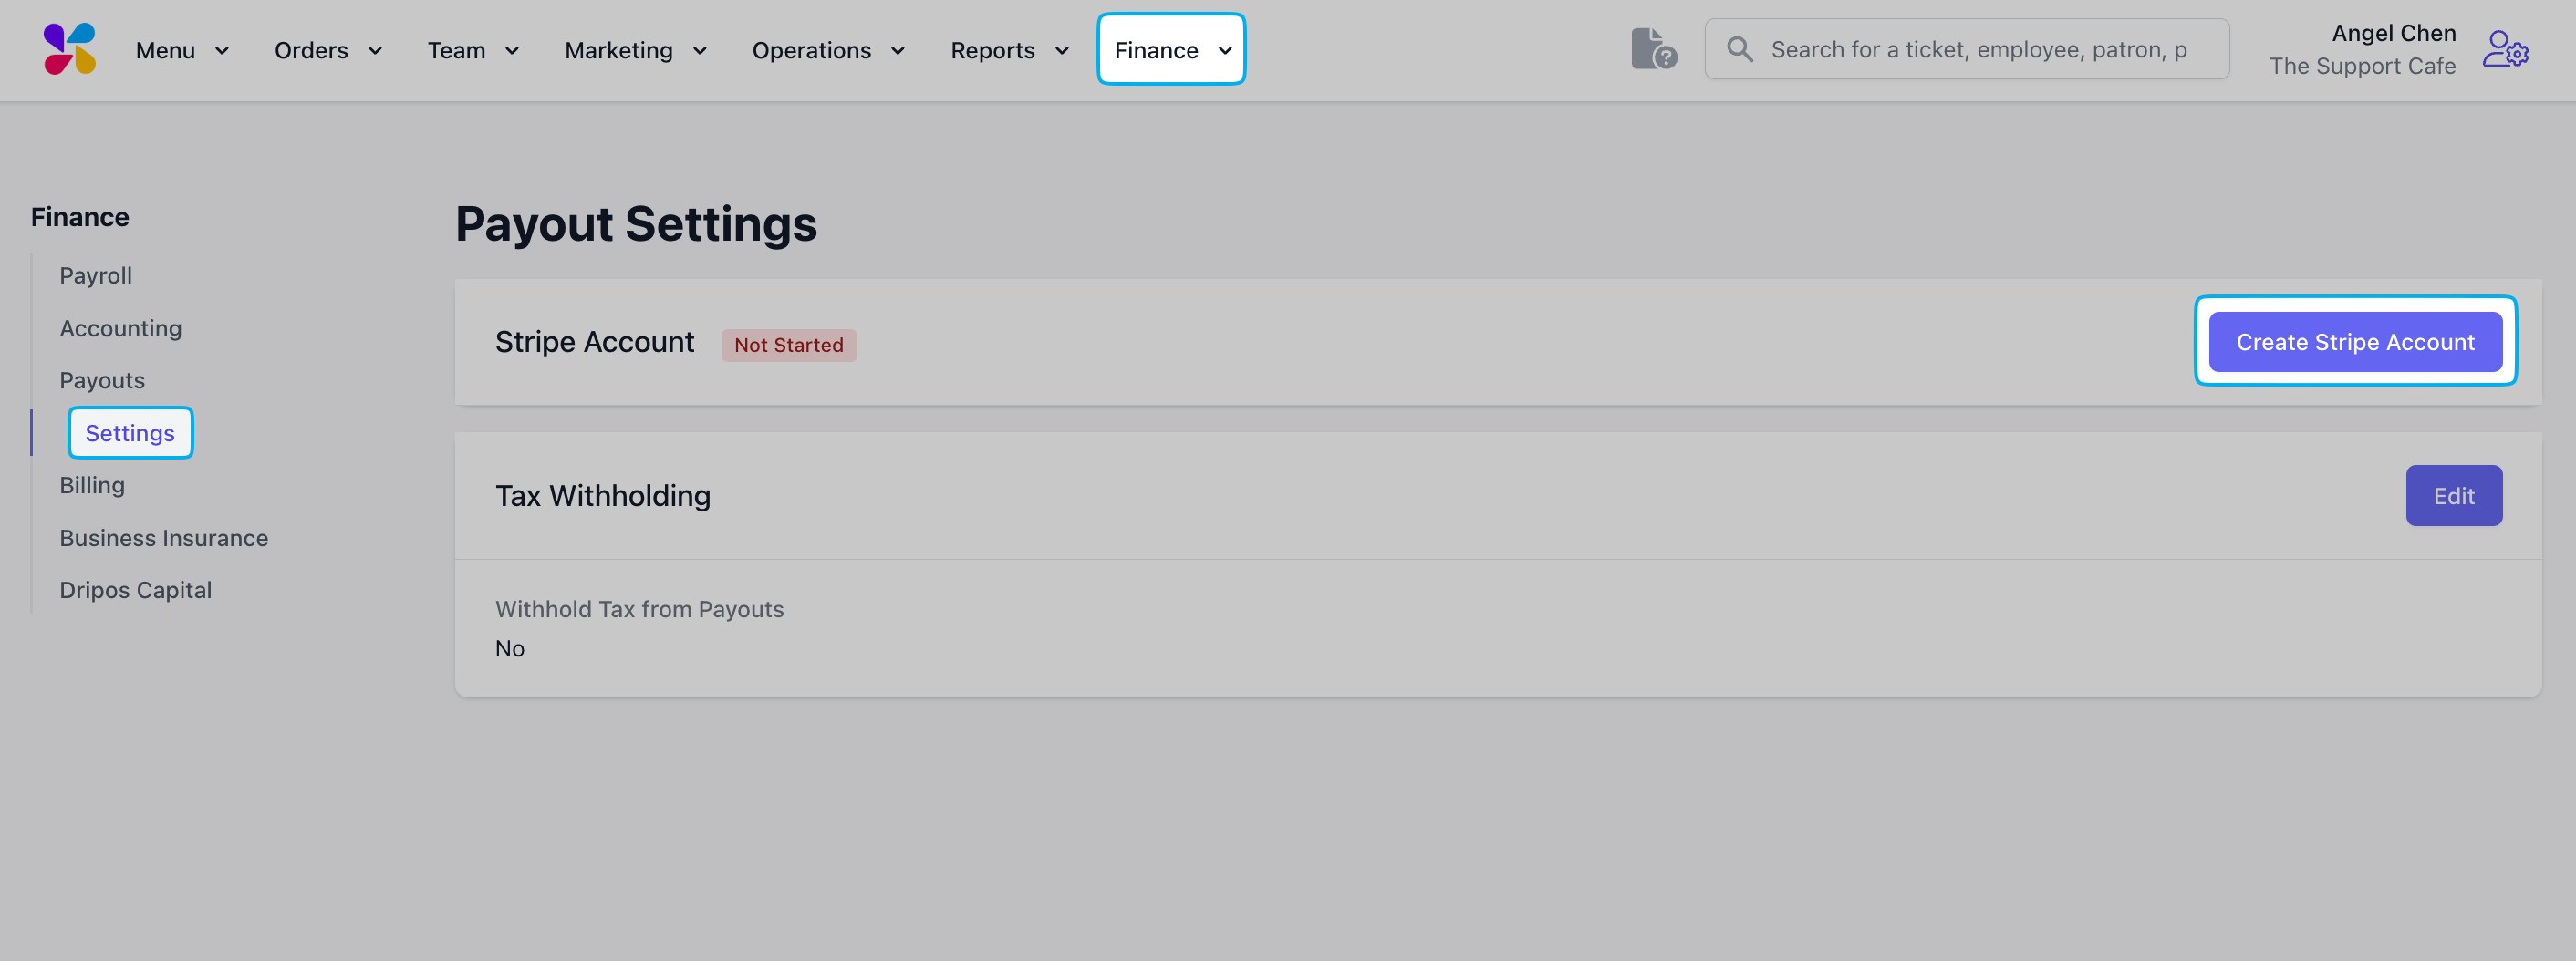Viewport: 2576px width, 961px height.
Task: Click the Withhold Tax from Payouts label
Action: coord(639,609)
